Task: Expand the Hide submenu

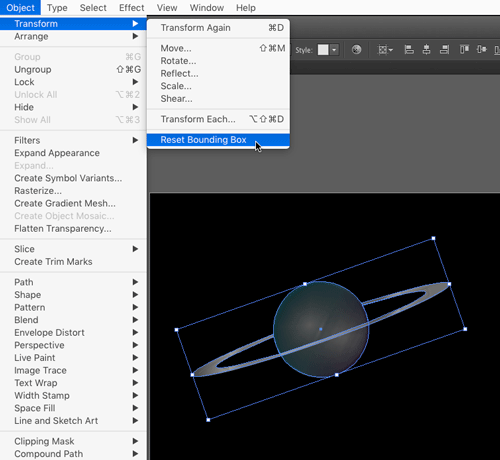Action: pyautogui.click(x=73, y=107)
